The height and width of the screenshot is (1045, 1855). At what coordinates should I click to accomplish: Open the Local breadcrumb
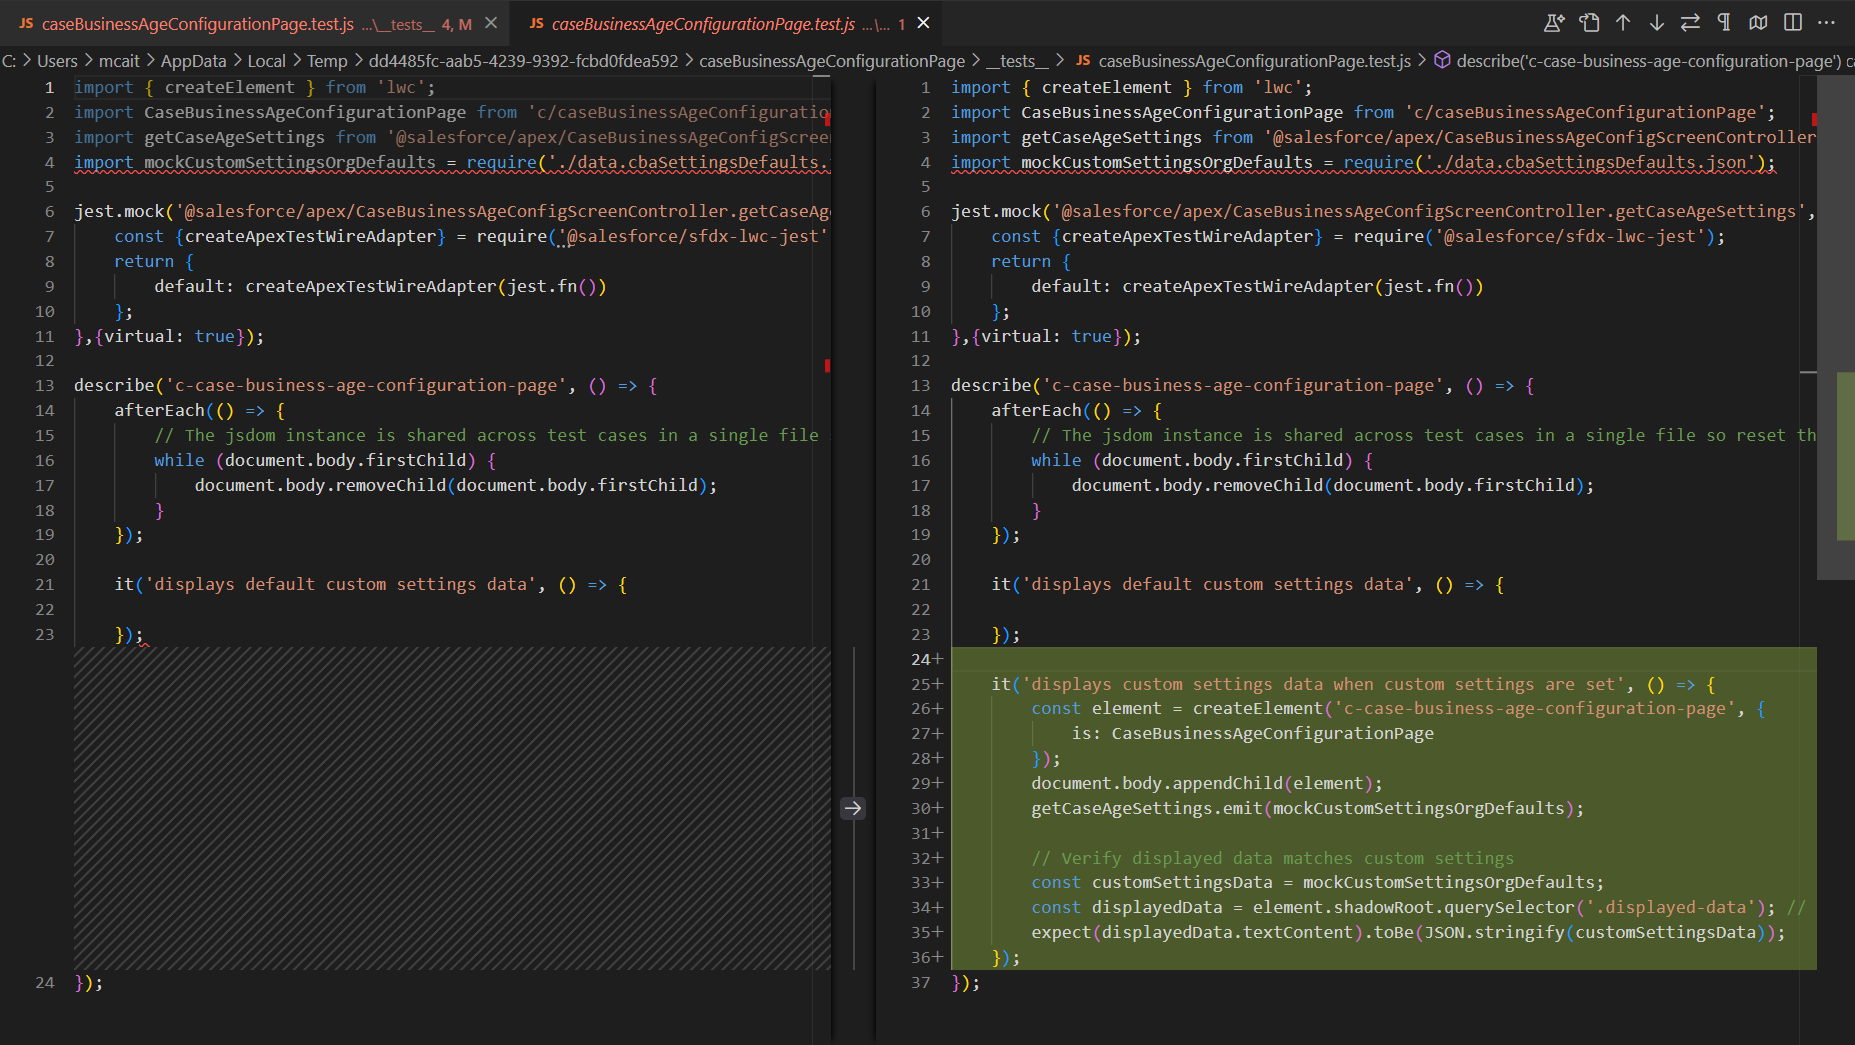click(266, 61)
